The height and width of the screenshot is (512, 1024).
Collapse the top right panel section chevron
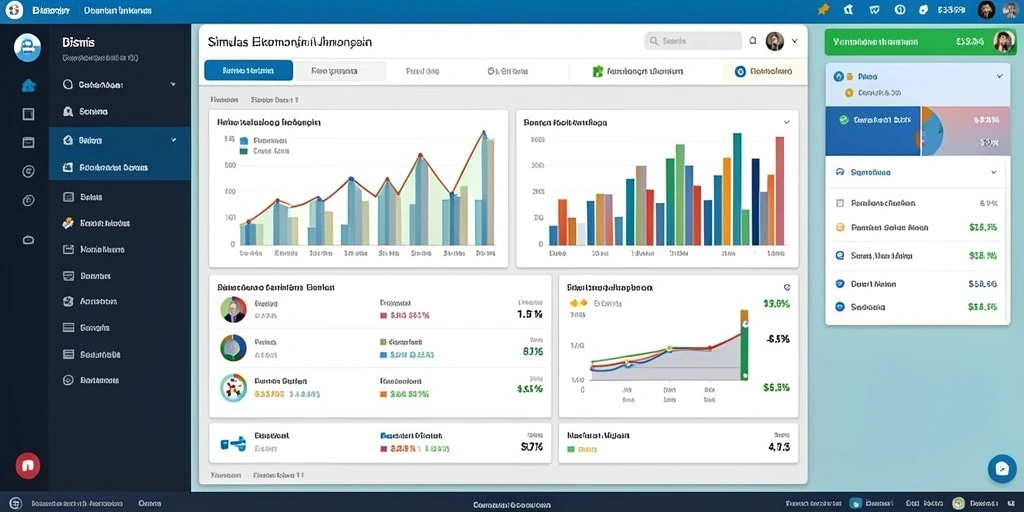click(x=999, y=76)
